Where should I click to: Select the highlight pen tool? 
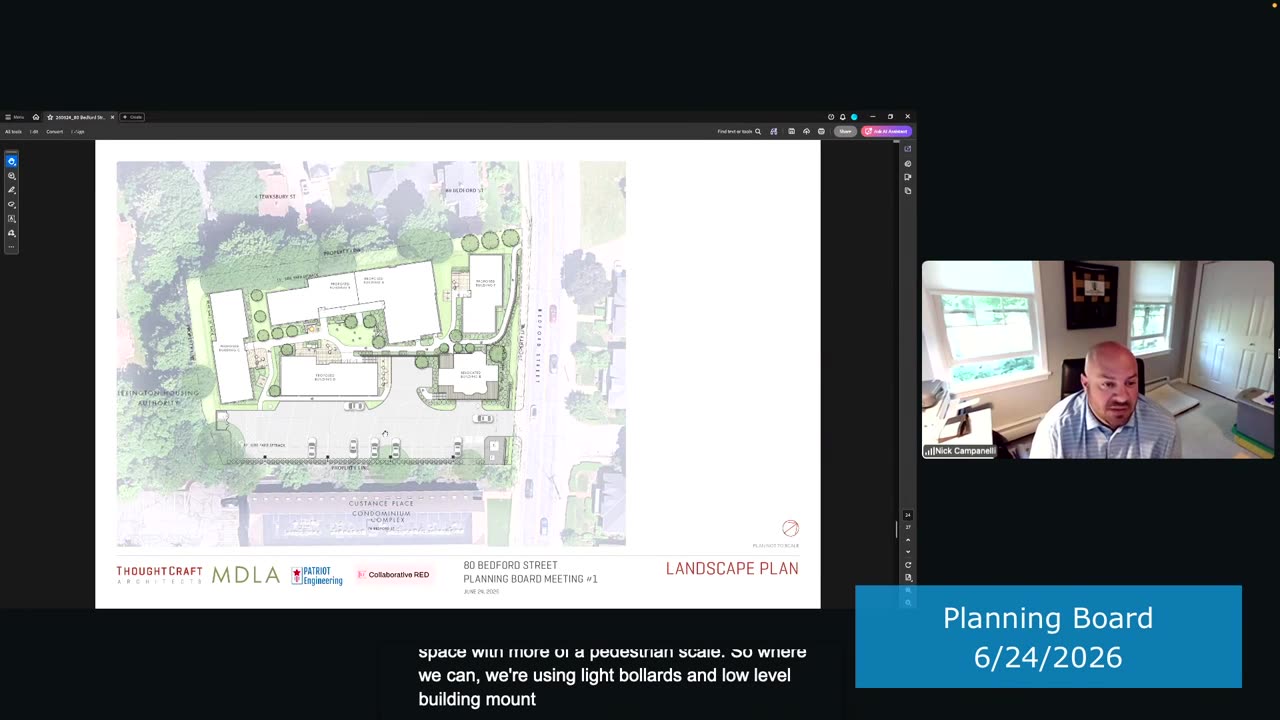[12, 190]
